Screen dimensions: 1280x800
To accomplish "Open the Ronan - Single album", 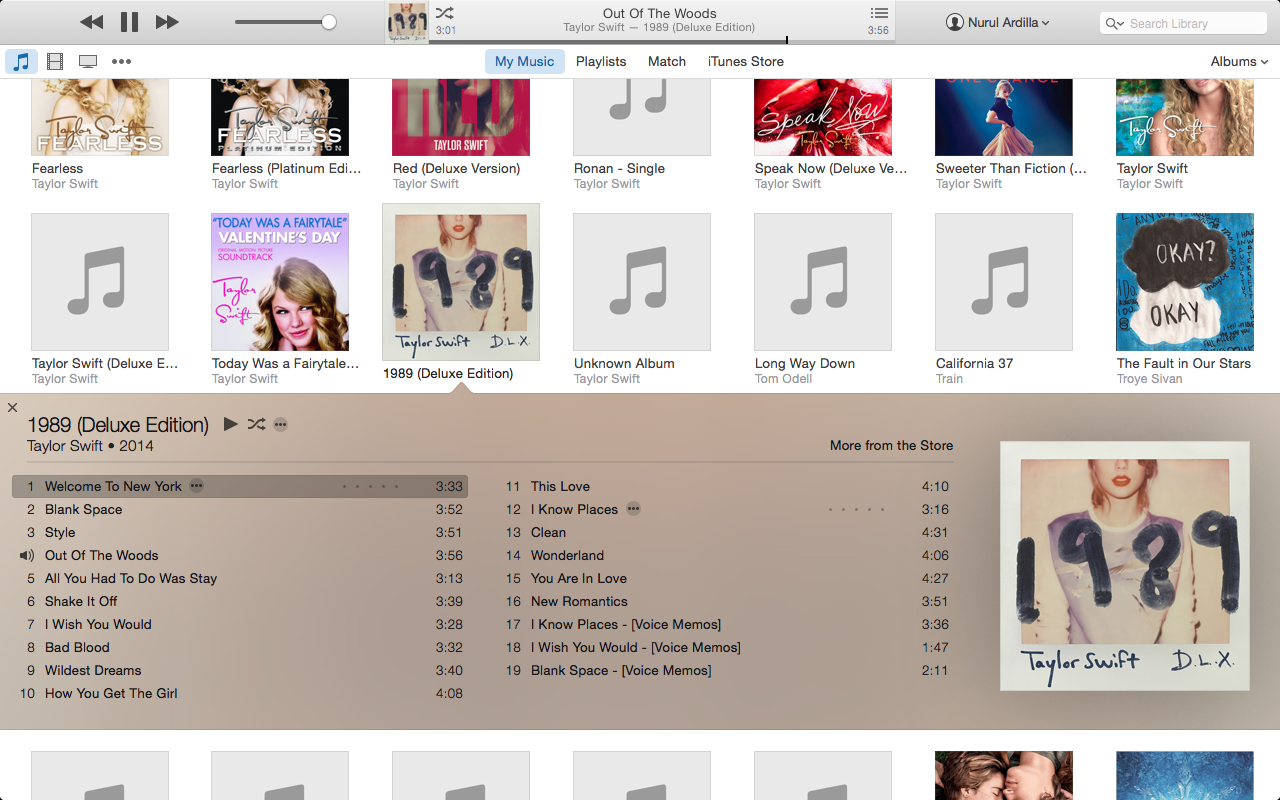I will (x=642, y=117).
